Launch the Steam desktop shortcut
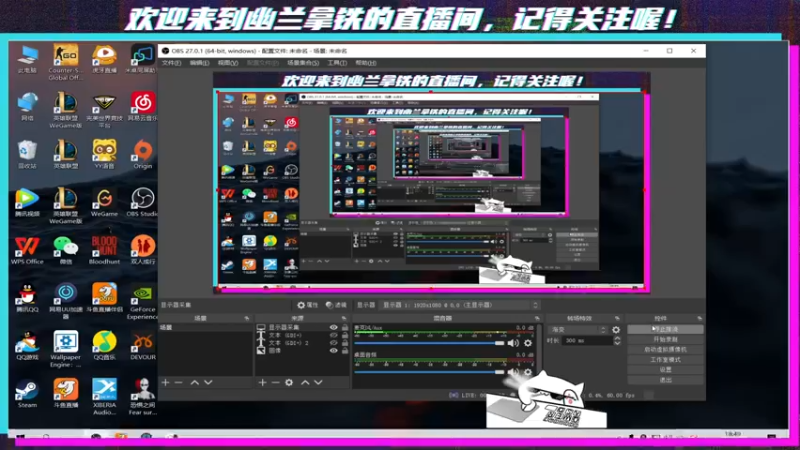Viewport: 800px width, 450px height. coord(27,393)
